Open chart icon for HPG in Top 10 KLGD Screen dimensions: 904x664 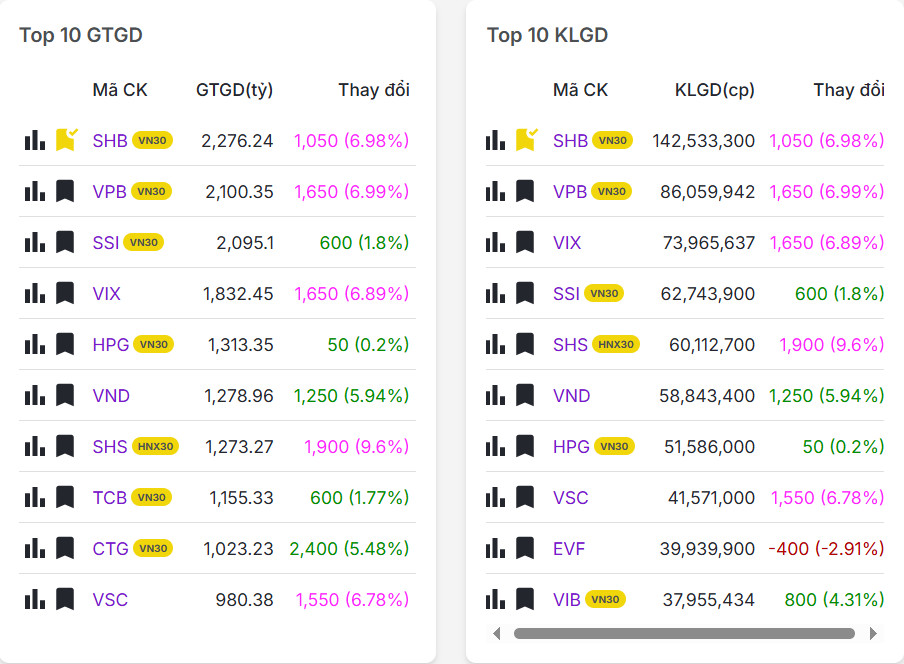495,446
